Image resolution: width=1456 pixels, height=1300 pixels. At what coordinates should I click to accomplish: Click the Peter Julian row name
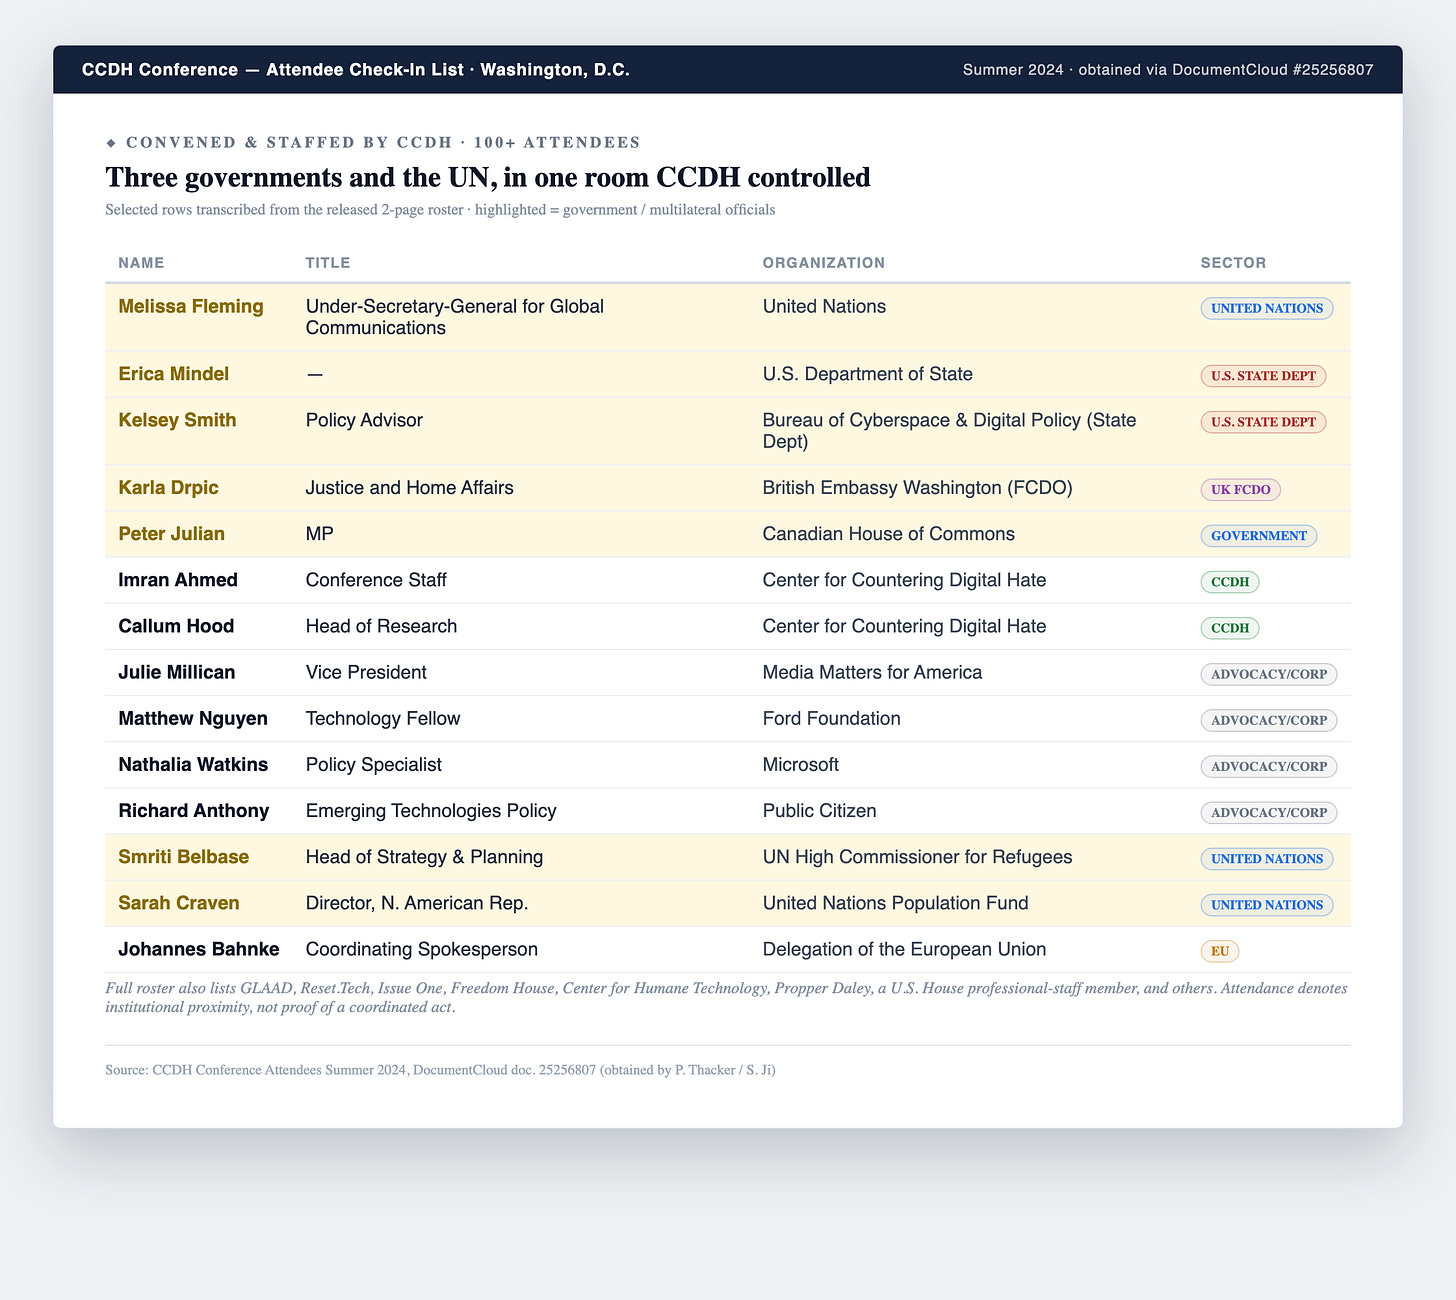point(171,534)
